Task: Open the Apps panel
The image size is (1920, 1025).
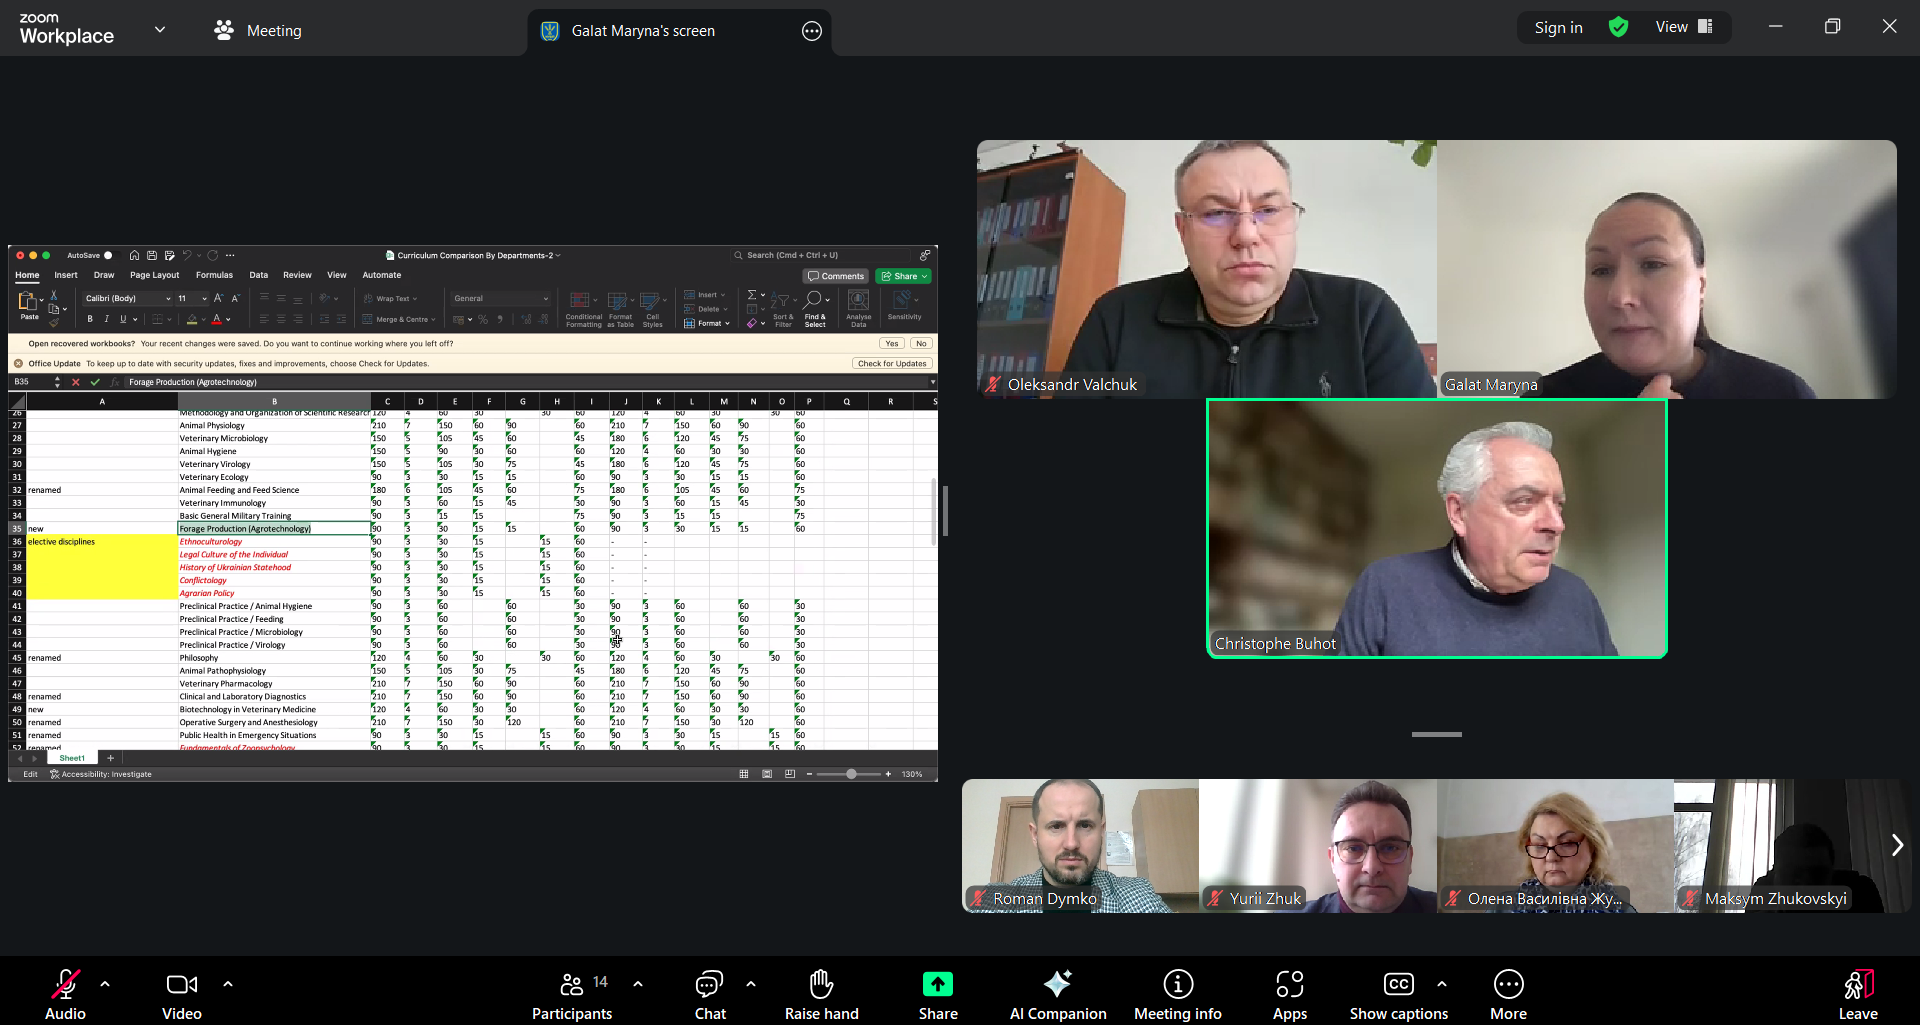Action: [x=1289, y=995]
